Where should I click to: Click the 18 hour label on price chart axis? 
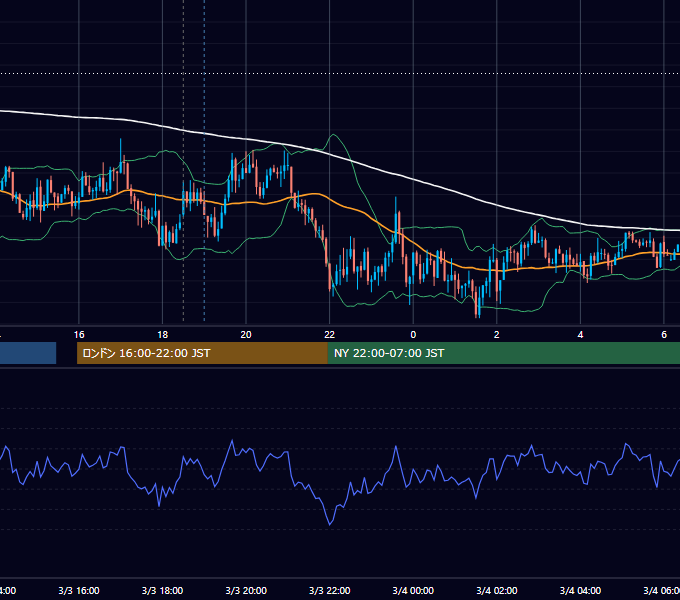[162, 335]
